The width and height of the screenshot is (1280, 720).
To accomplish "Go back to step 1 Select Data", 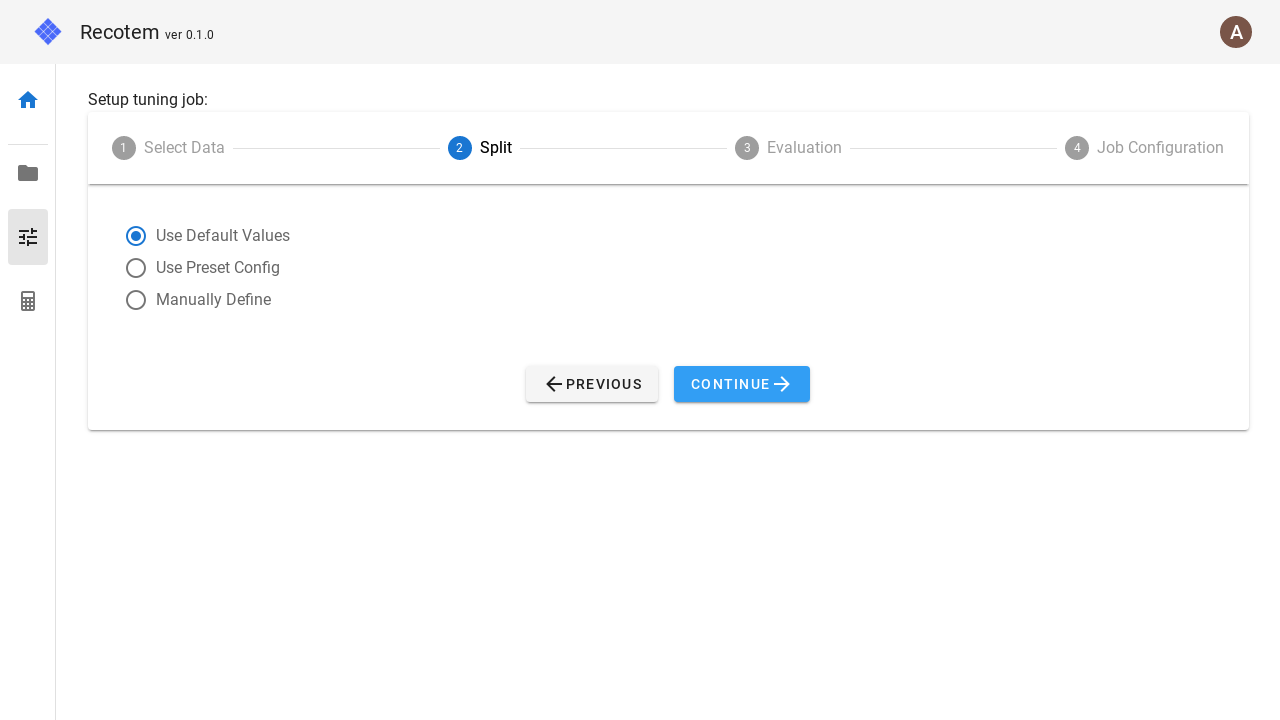I will 168,147.
